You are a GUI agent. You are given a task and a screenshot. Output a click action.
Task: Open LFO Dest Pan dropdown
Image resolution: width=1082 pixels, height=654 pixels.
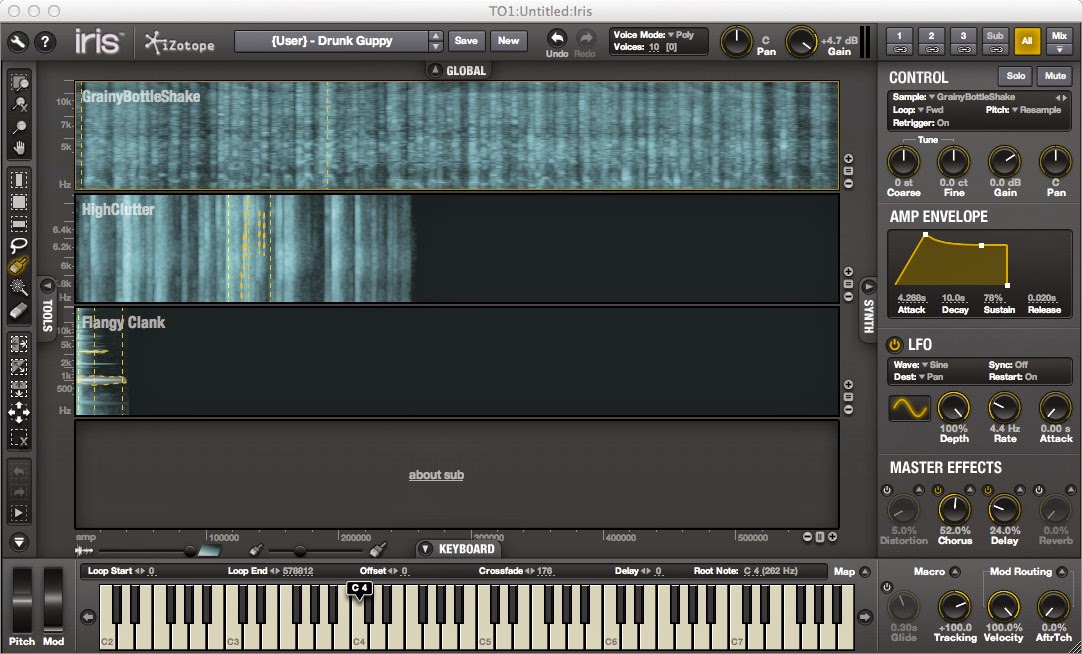coord(930,377)
